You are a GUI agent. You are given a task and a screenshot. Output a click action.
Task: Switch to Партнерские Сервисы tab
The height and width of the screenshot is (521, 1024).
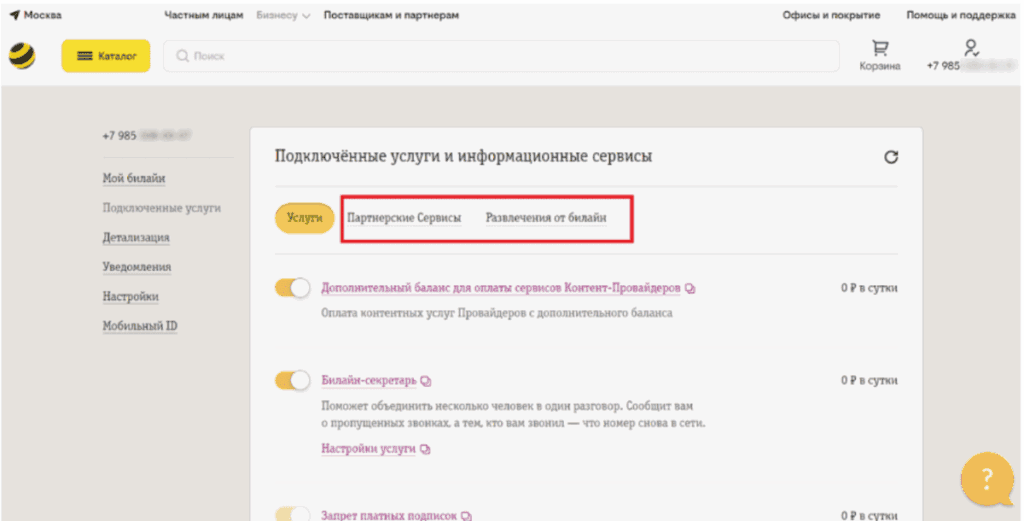tap(404, 217)
